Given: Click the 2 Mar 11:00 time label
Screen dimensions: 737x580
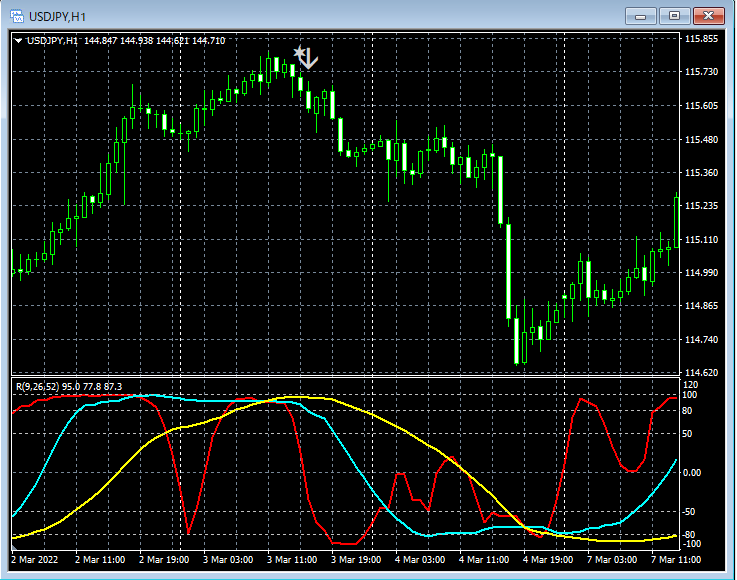Looking at the screenshot, I should pyautogui.click(x=100, y=560).
